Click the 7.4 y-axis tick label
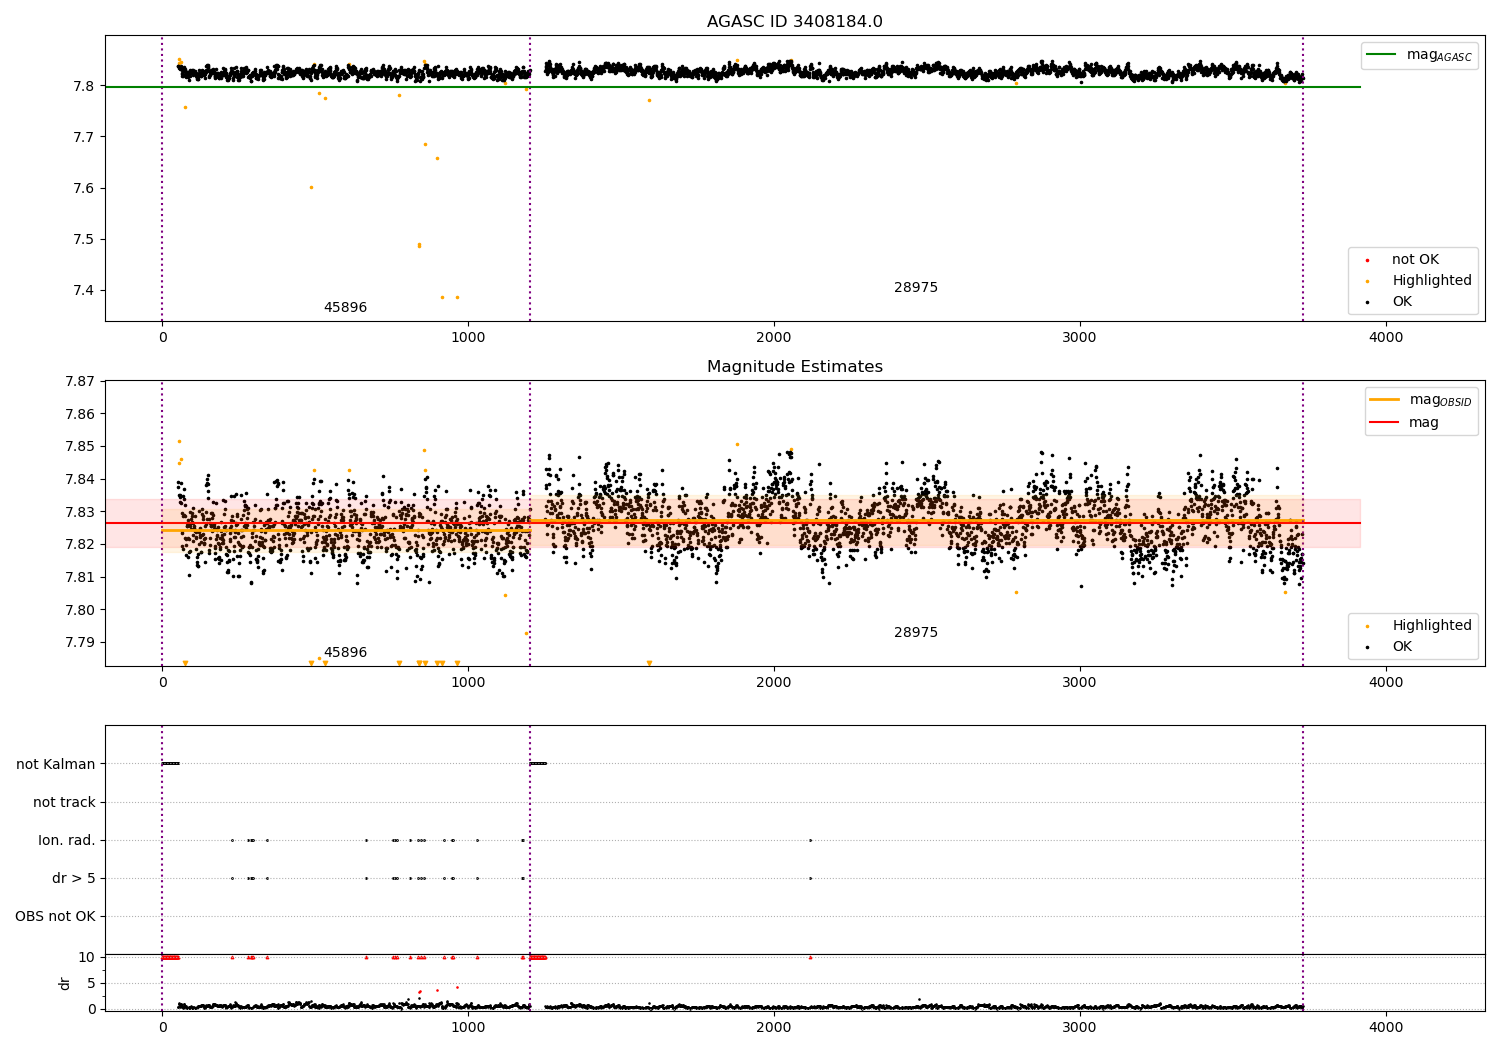The width and height of the screenshot is (1500, 1050). (x=84, y=291)
